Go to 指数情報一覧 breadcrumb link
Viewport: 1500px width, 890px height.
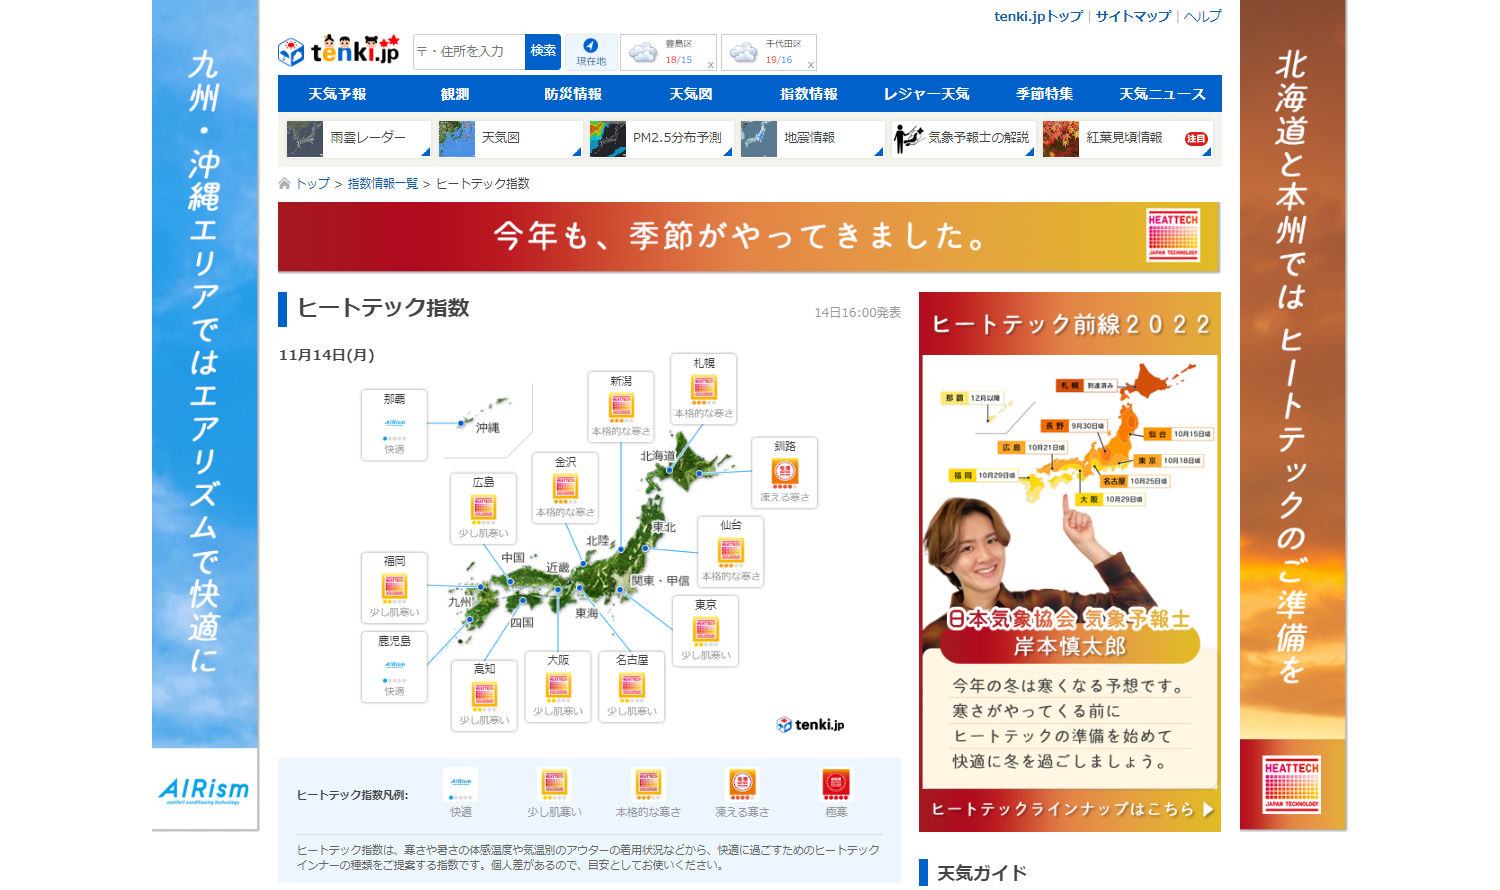[x=383, y=184]
